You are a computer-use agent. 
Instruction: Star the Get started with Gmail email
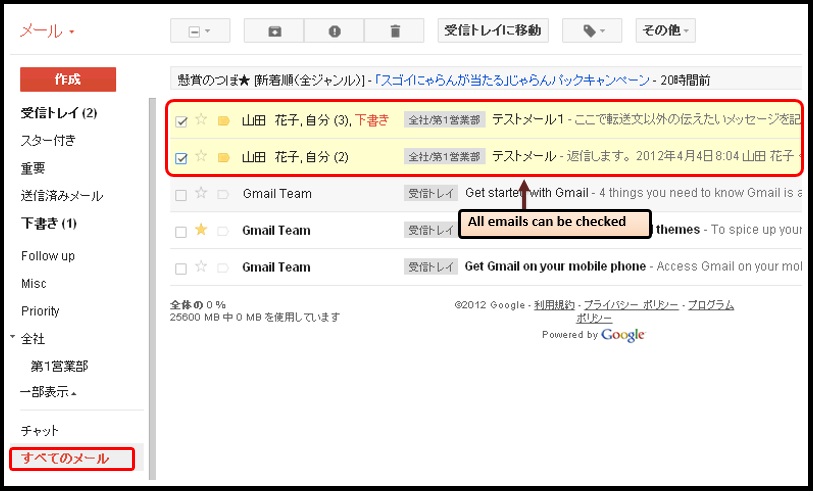201,193
